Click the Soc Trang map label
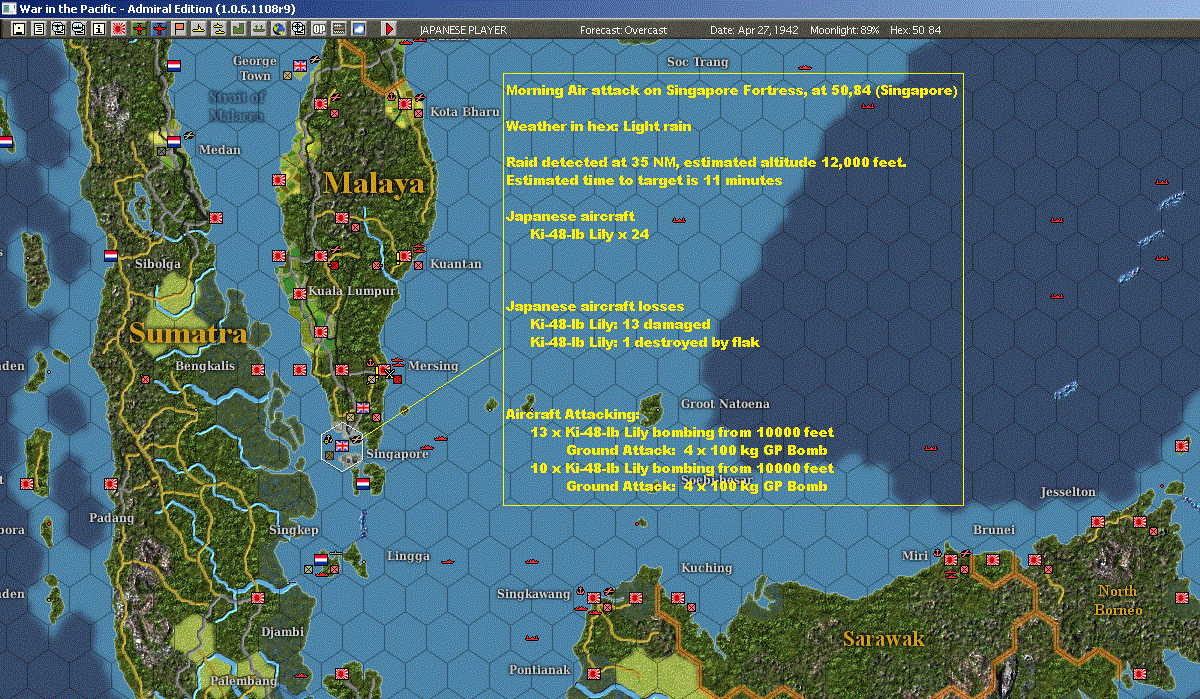Image resolution: width=1200 pixels, height=699 pixels. pos(697,62)
